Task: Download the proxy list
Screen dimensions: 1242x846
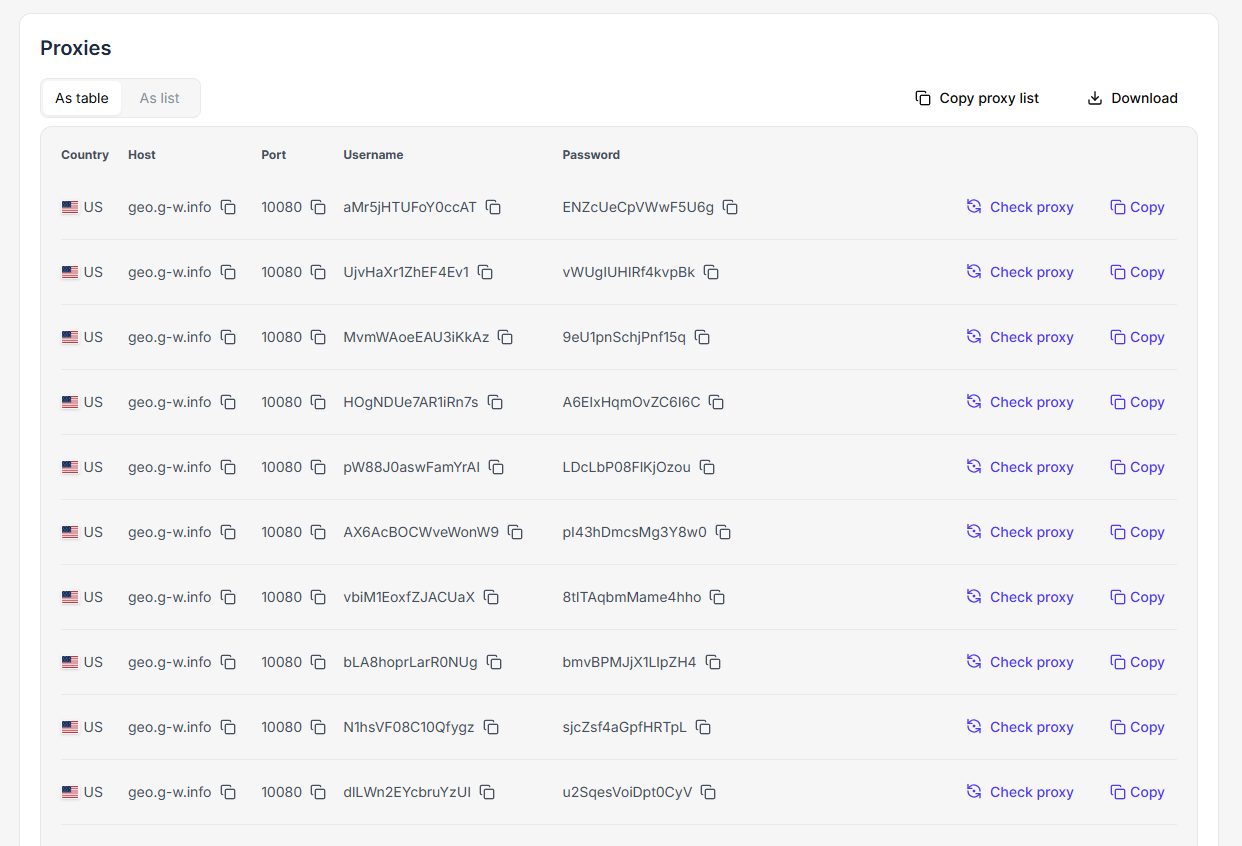Action: click(x=1132, y=98)
